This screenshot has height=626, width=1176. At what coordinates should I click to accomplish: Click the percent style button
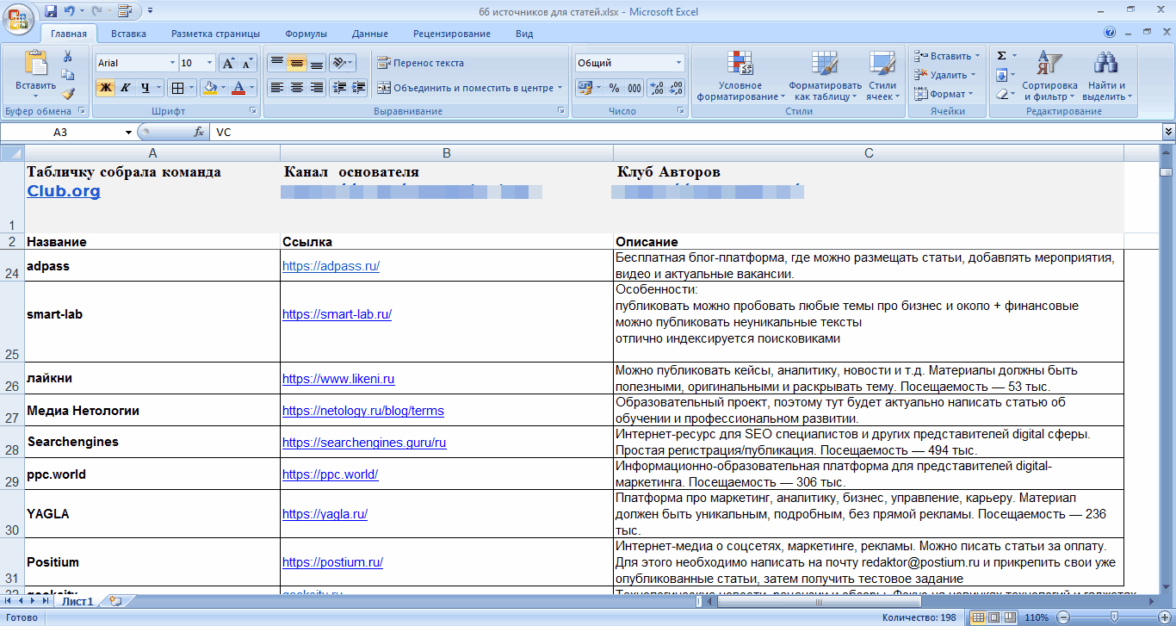click(x=613, y=88)
